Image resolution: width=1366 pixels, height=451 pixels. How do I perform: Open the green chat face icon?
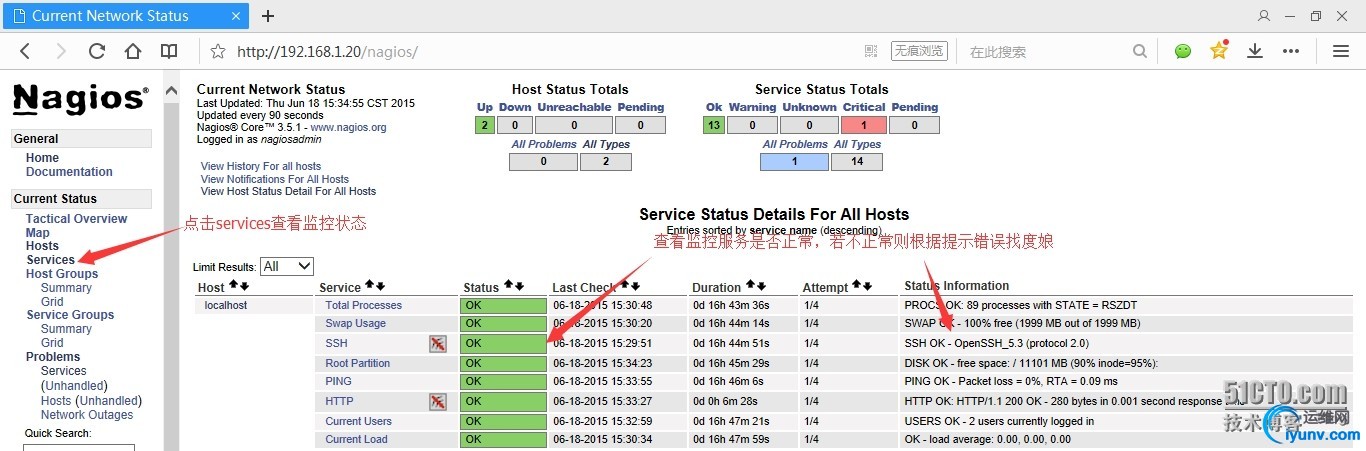pos(1183,51)
